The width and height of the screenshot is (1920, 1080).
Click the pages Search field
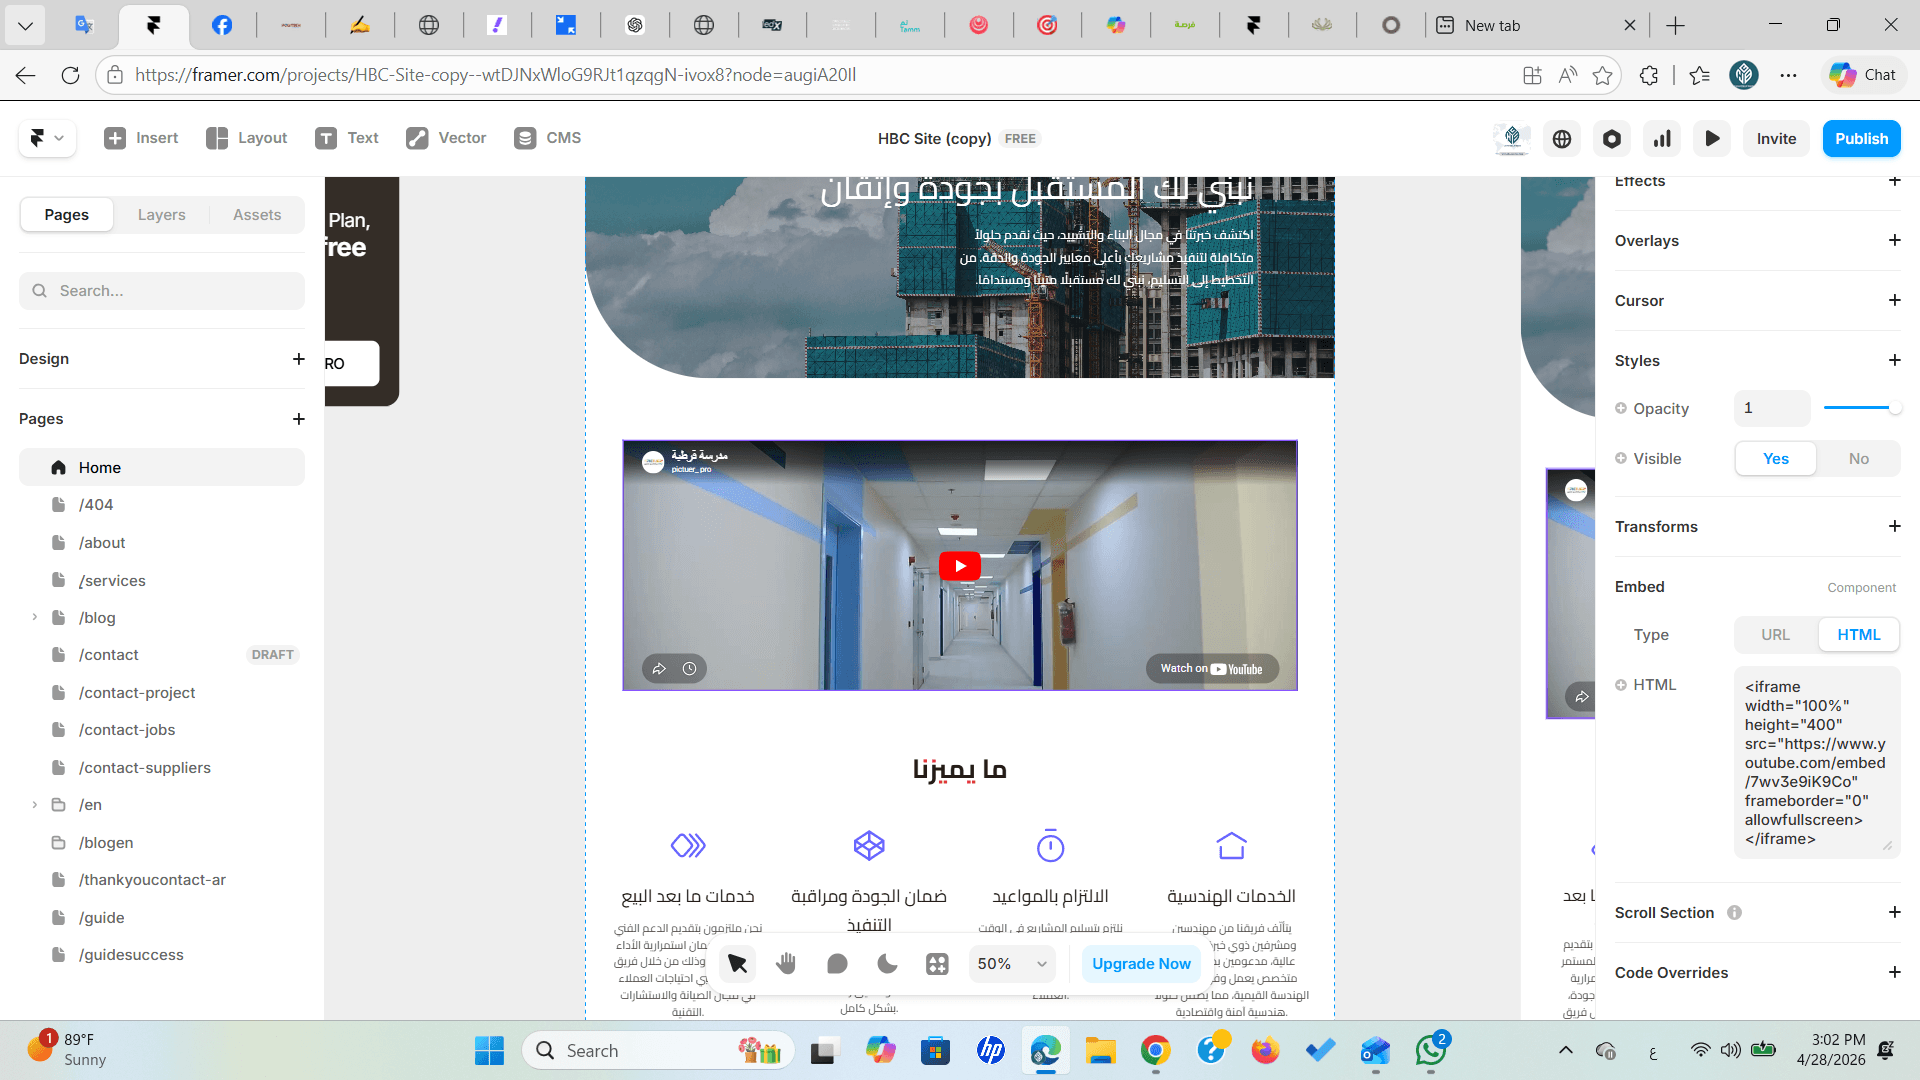click(162, 291)
